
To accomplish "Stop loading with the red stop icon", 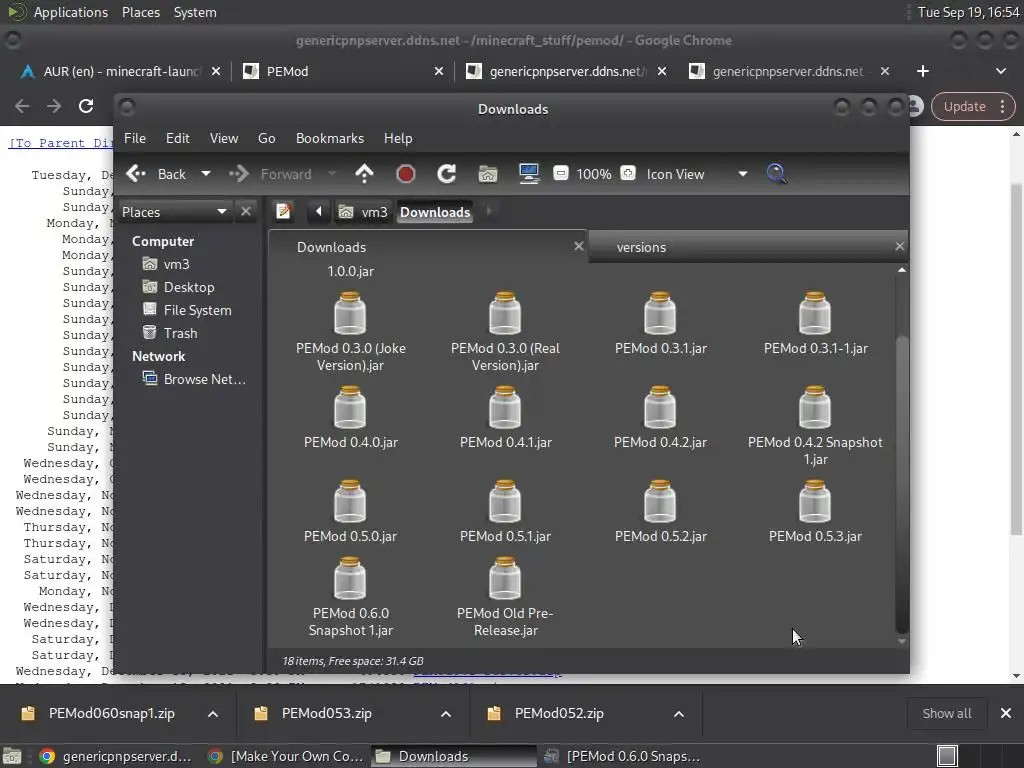I will (406, 174).
